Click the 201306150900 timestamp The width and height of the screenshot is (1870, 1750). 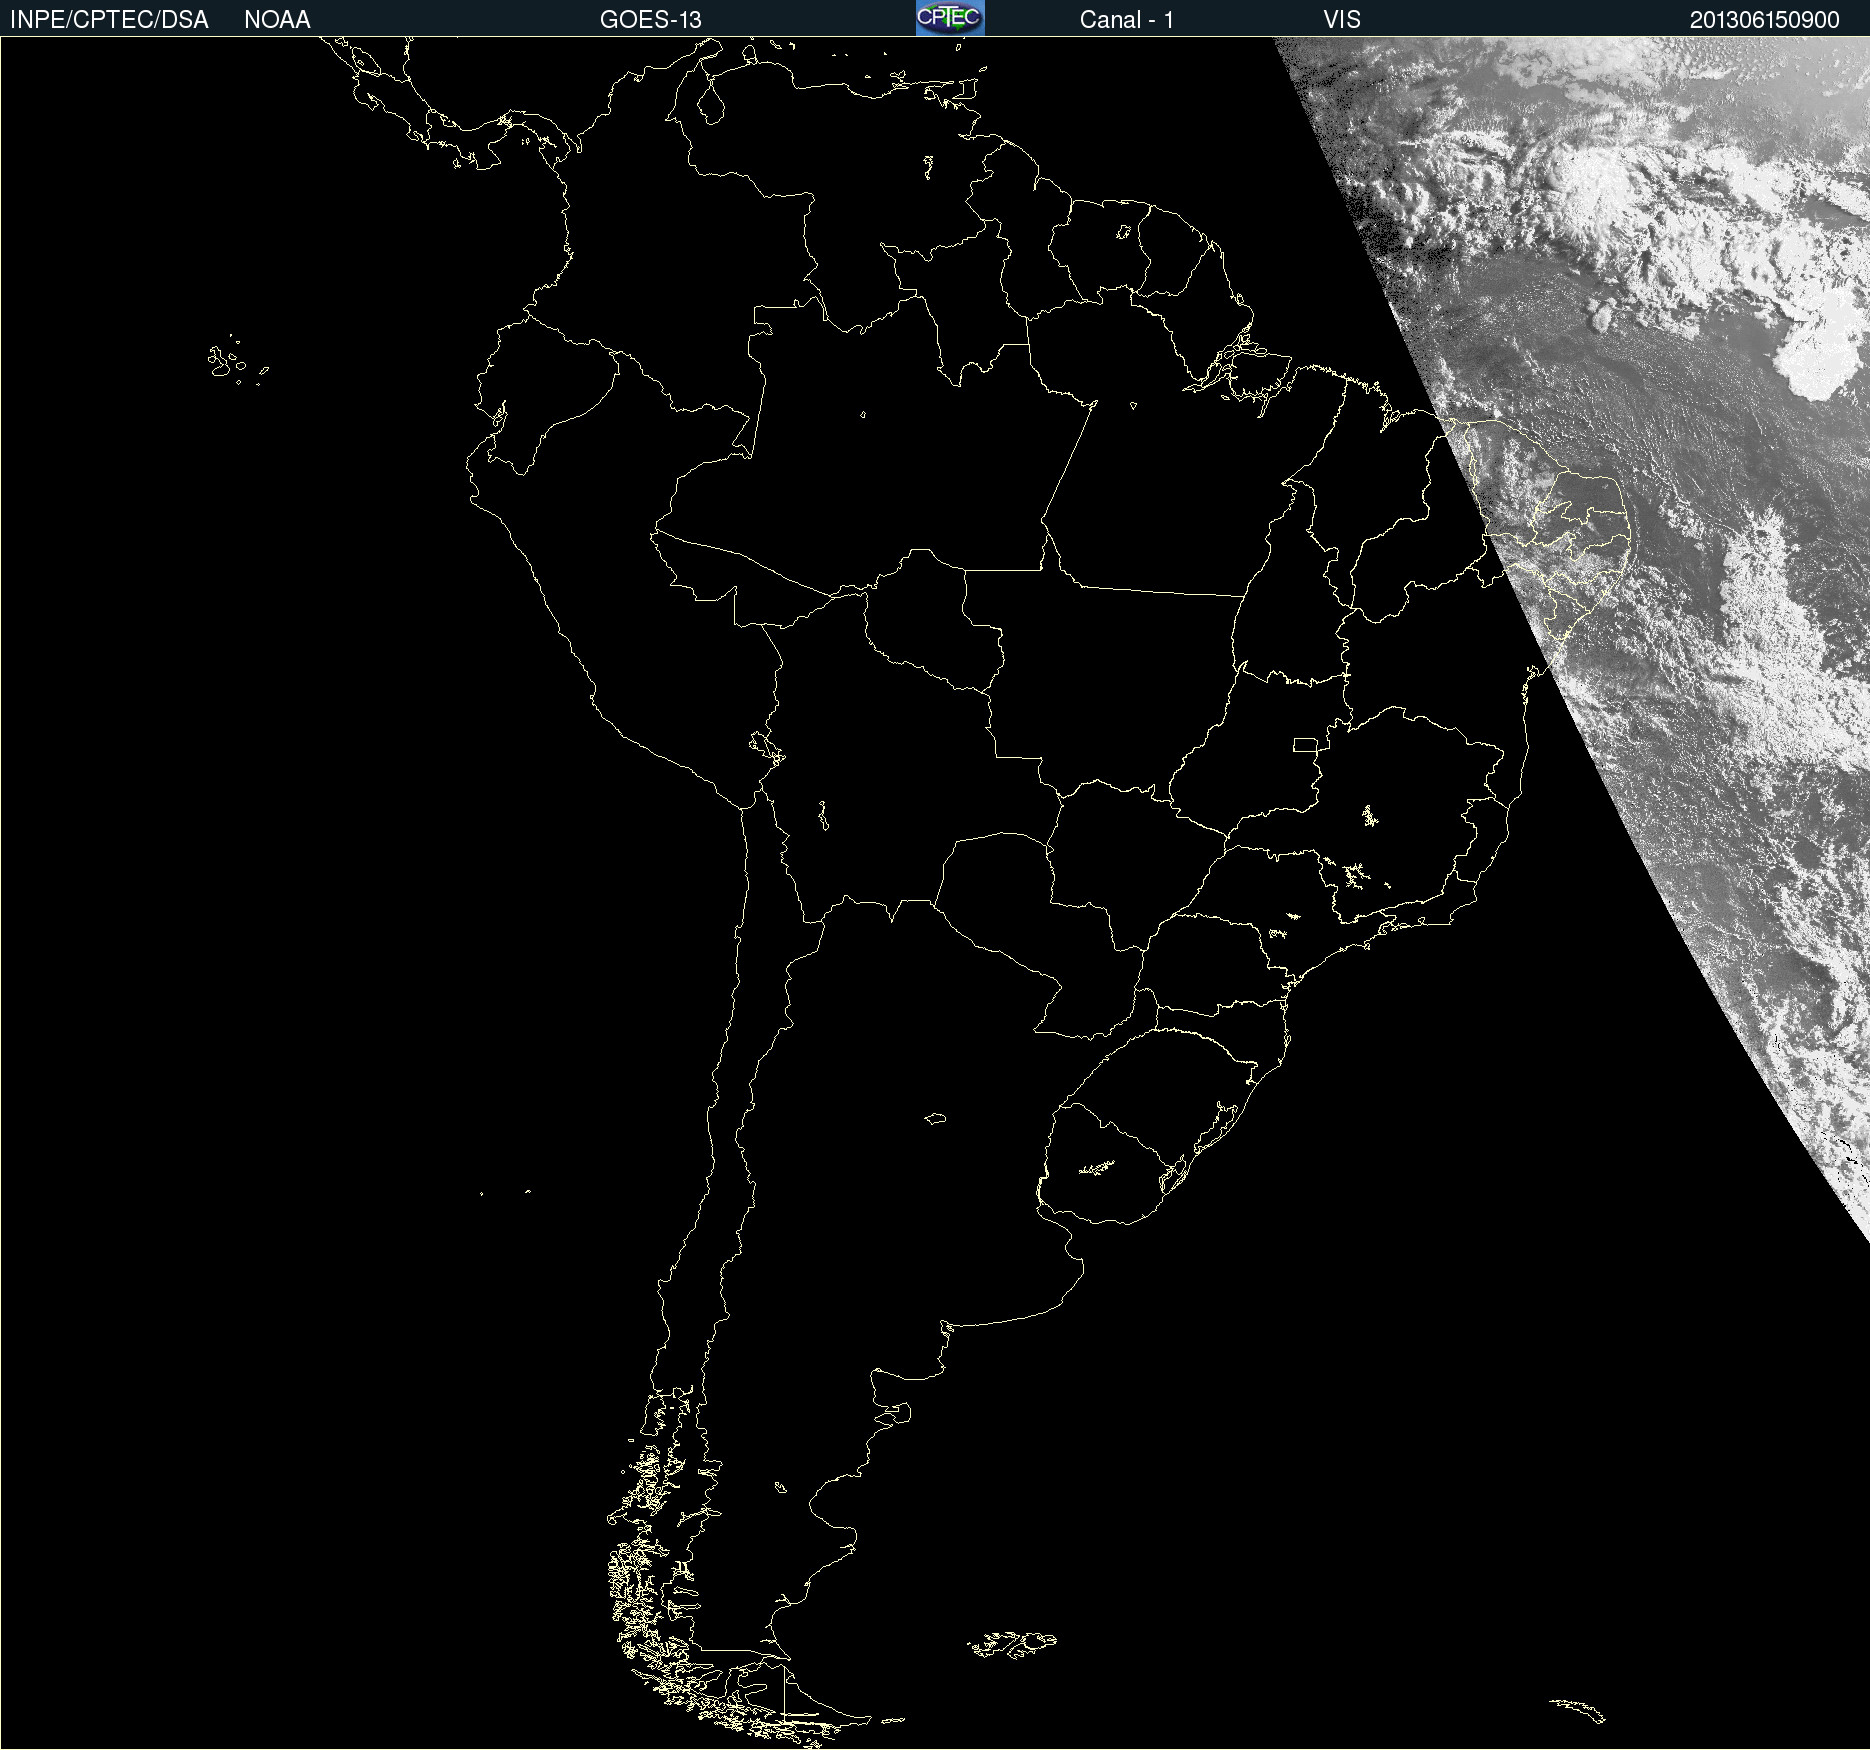click(x=1765, y=20)
